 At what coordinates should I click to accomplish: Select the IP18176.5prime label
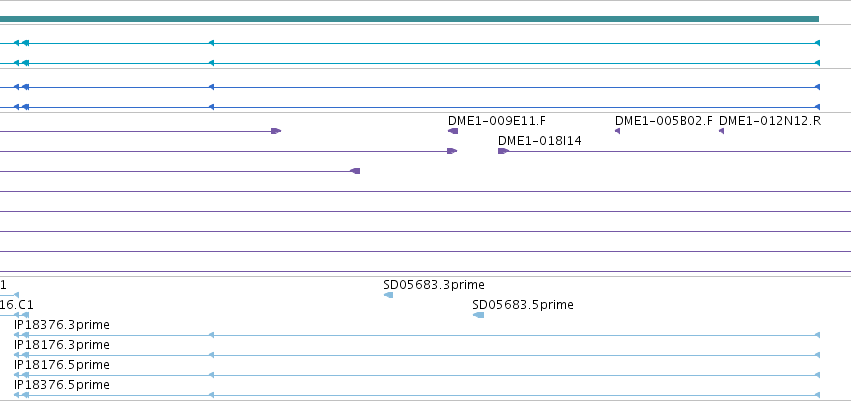click(62, 364)
